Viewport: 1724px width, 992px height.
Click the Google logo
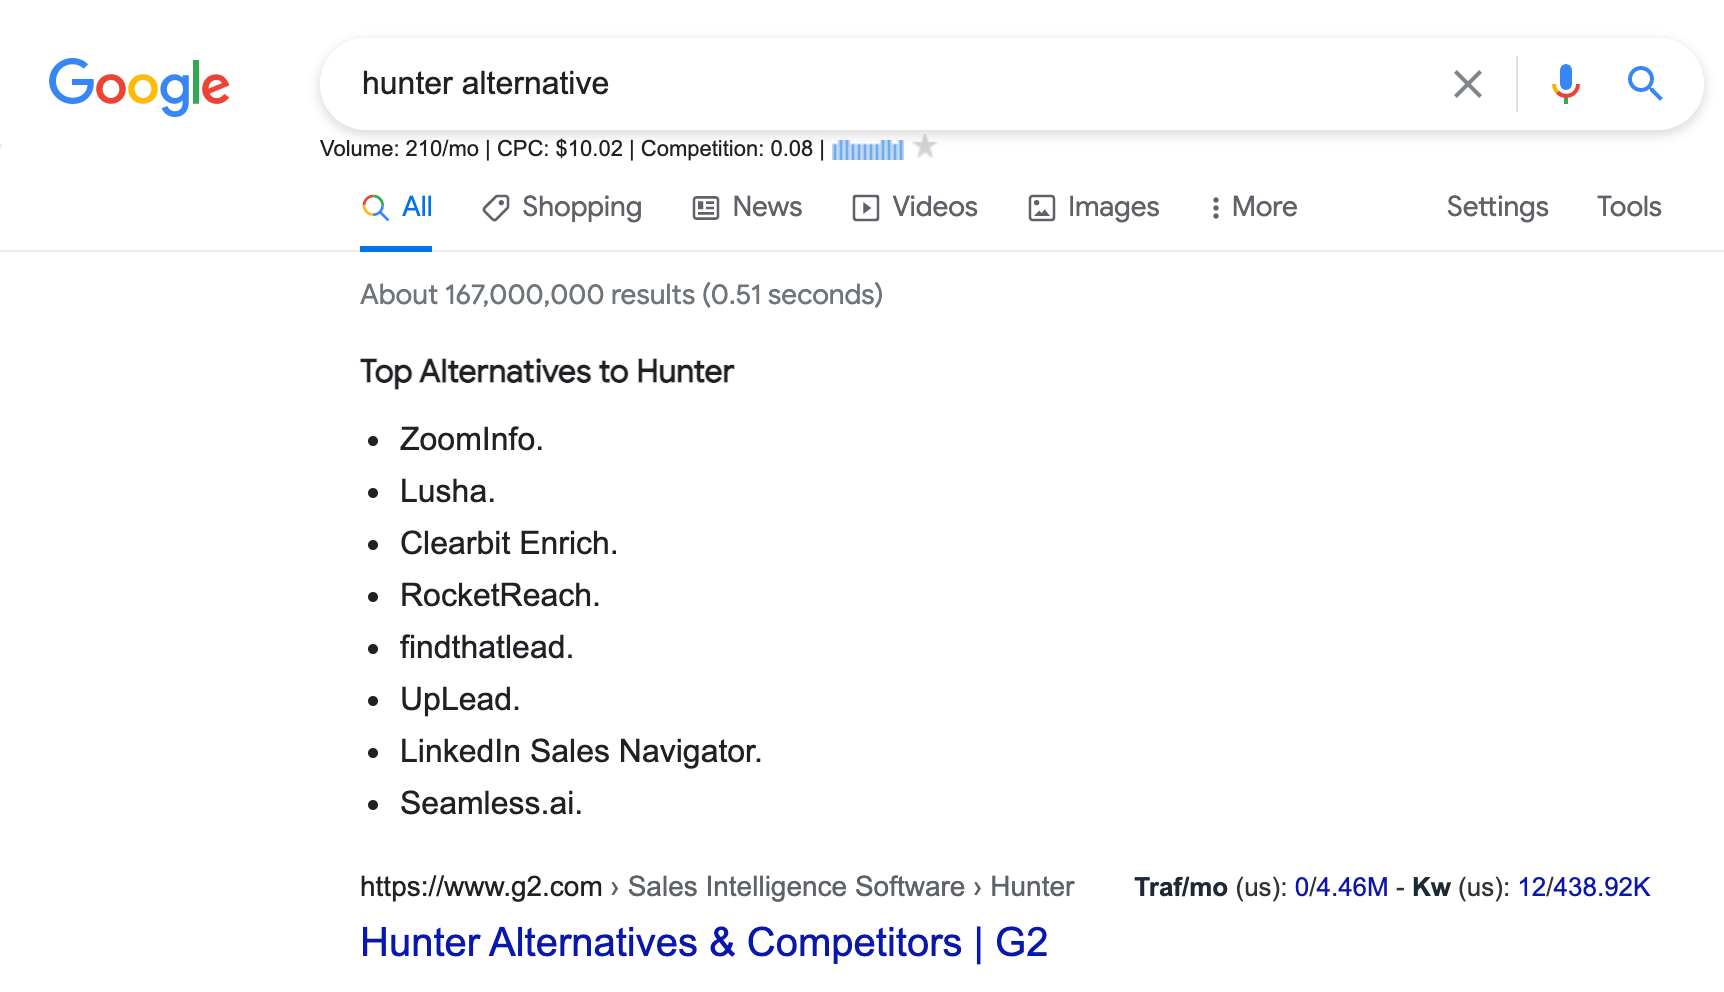click(x=139, y=86)
